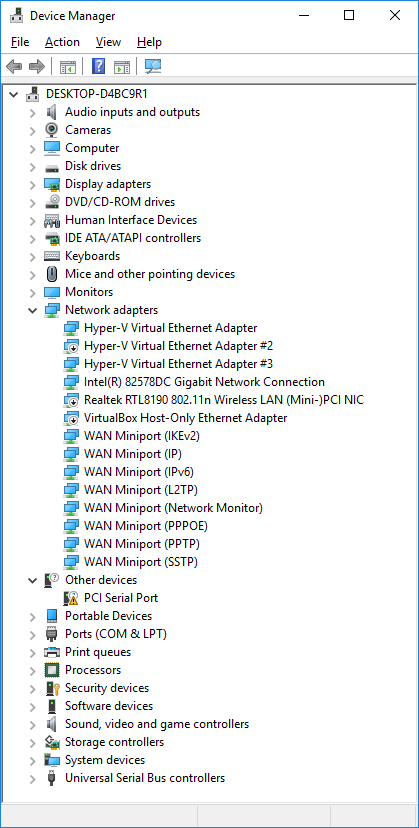This screenshot has width=419, height=828.
Task: Open the Action menu
Action: tap(62, 42)
